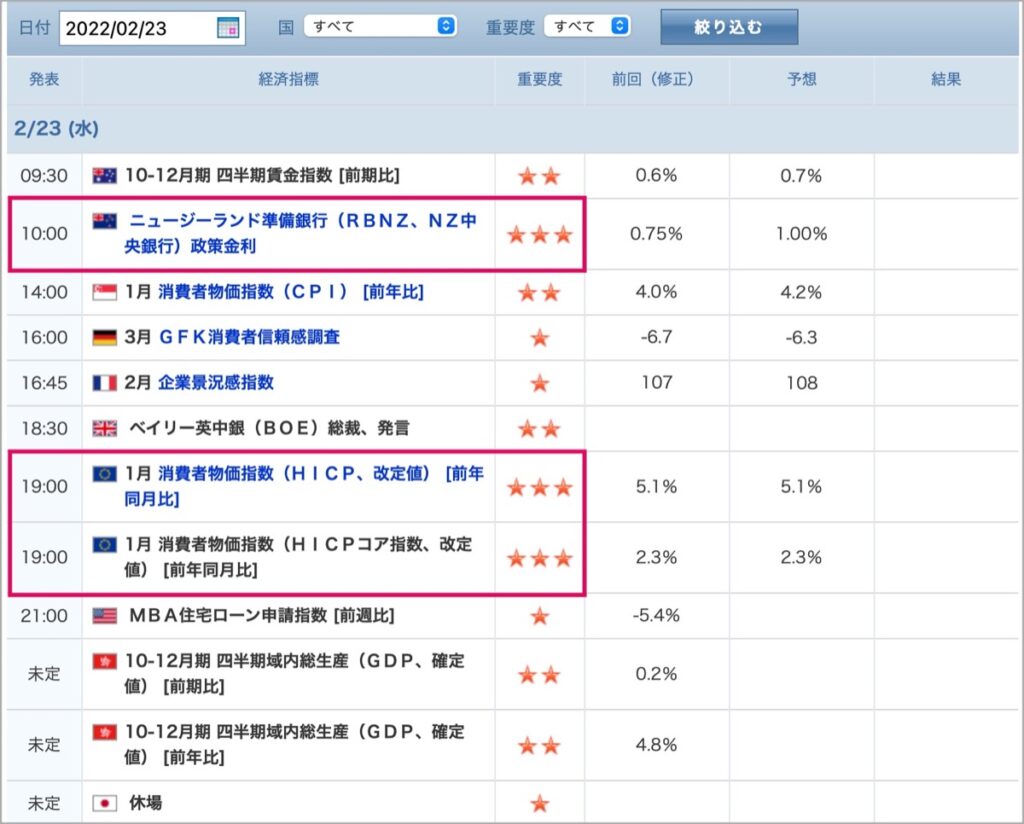This screenshot has height=824, width=1024.
Task: Open the GFK消費者信頼感調査 link
Action: coord(249,337)
